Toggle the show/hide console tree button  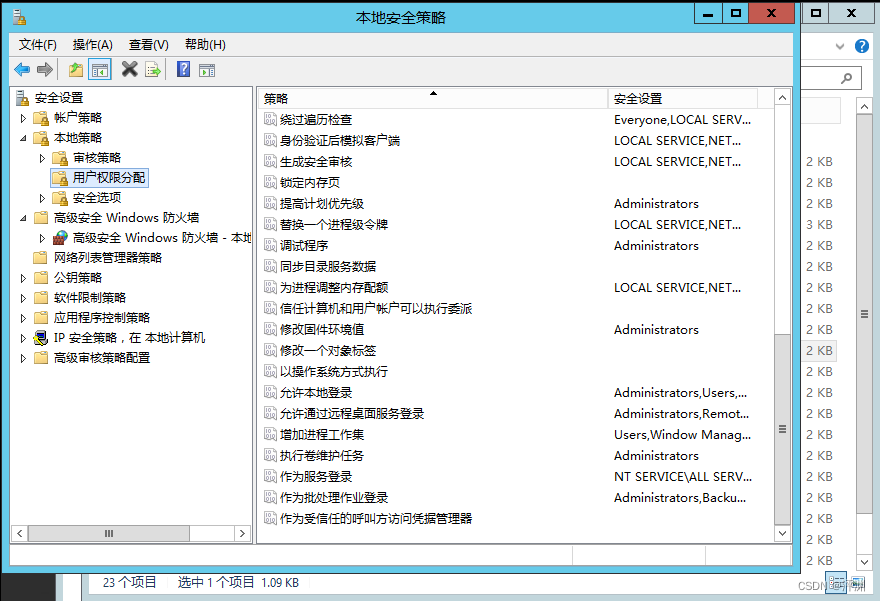[99, 69]
